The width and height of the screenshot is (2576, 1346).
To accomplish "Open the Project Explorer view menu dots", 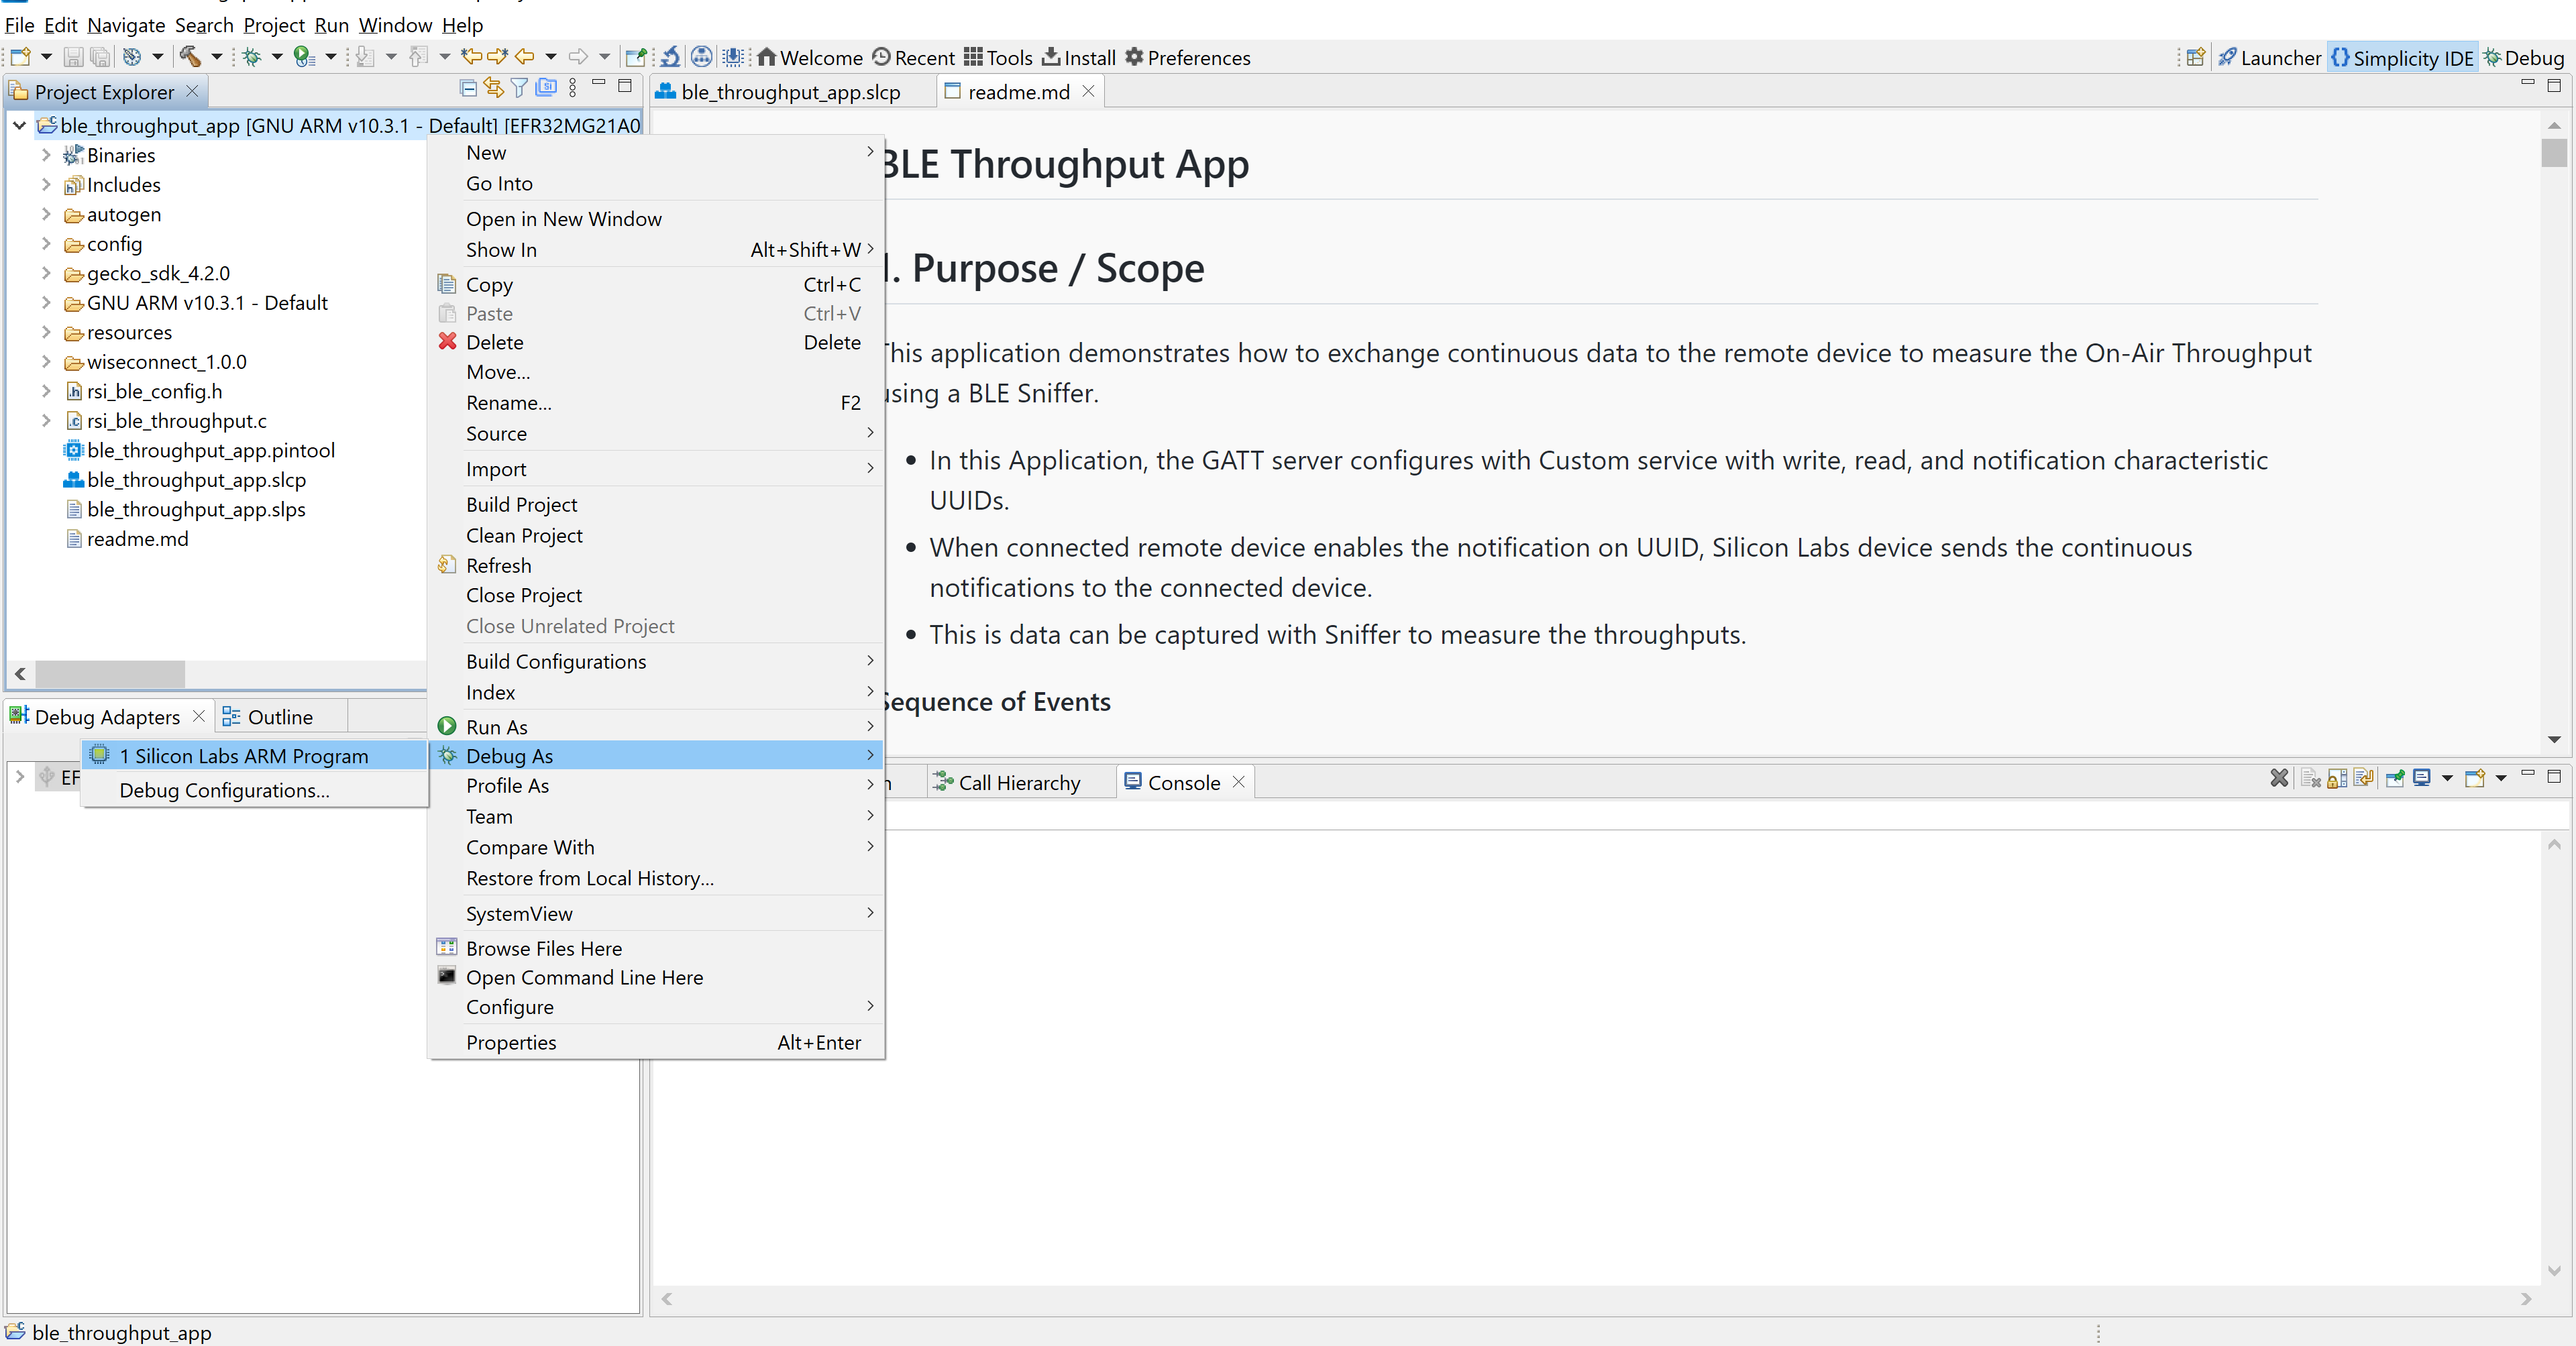I will [x=572, y=88].
